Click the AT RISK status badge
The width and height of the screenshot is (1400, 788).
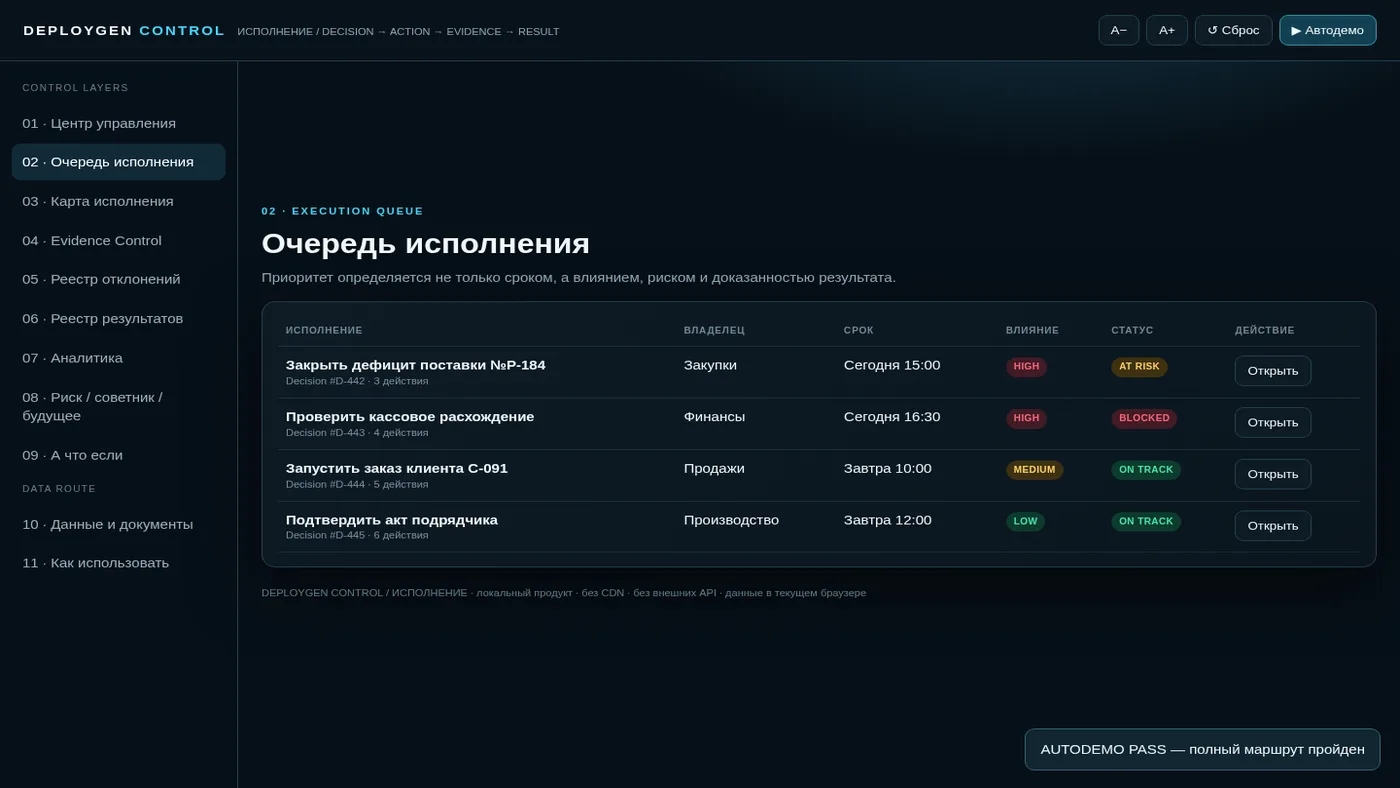[x=1139, y=367]
